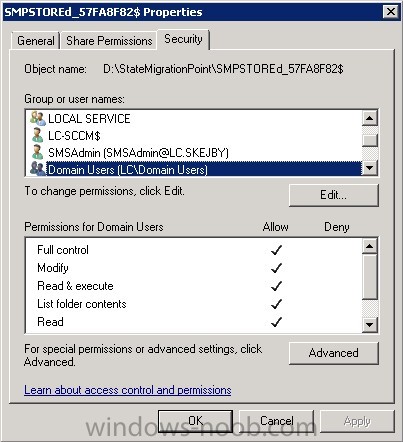403x442 pixels.
Task: Confirm the dialog with OK
Action: (x=195, y=421)
